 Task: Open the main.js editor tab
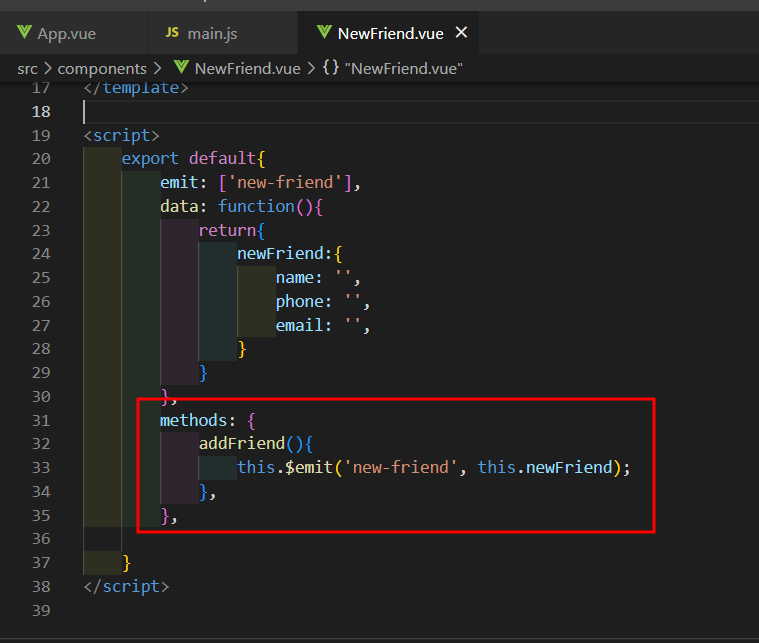tap(212, 33)
